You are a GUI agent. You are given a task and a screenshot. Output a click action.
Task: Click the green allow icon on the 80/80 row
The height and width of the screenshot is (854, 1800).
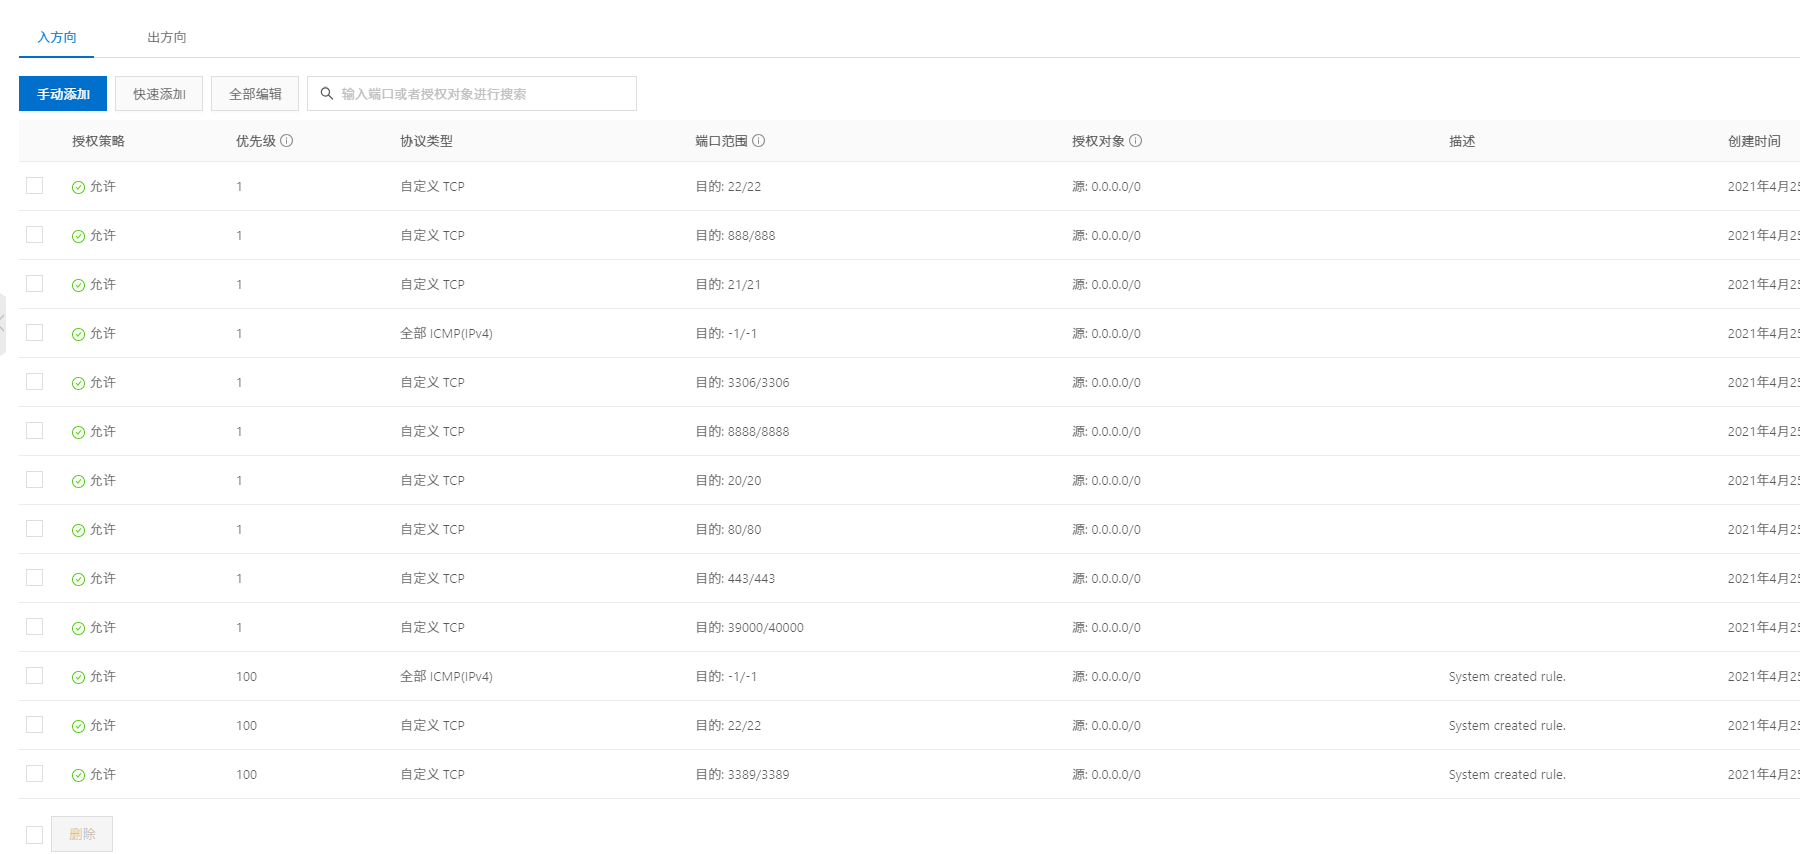(x=78, y=530)
